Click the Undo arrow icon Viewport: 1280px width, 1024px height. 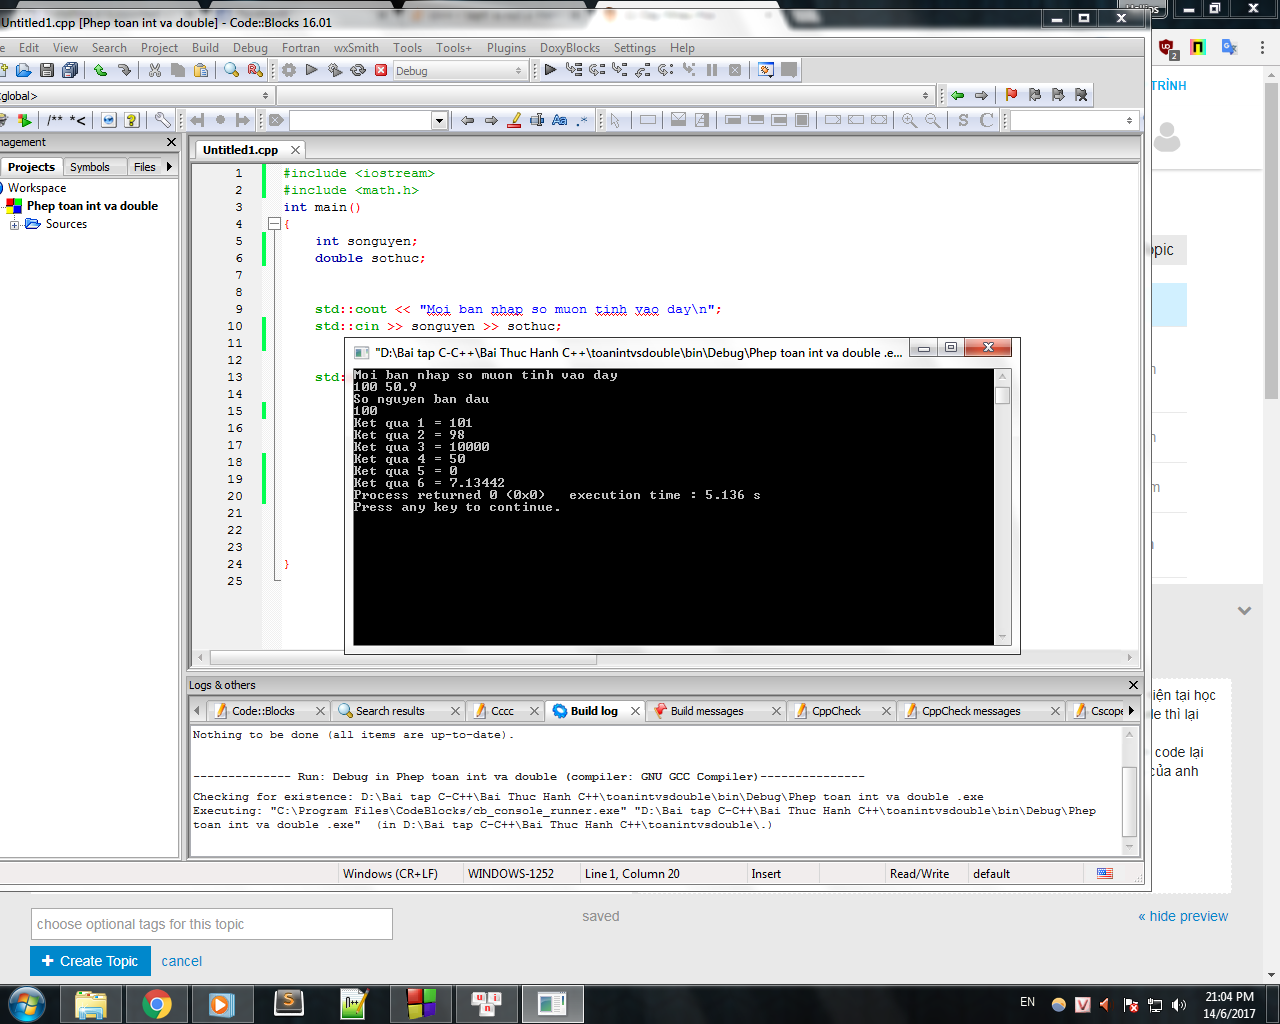pyautogui.click(x=100, y=70)
